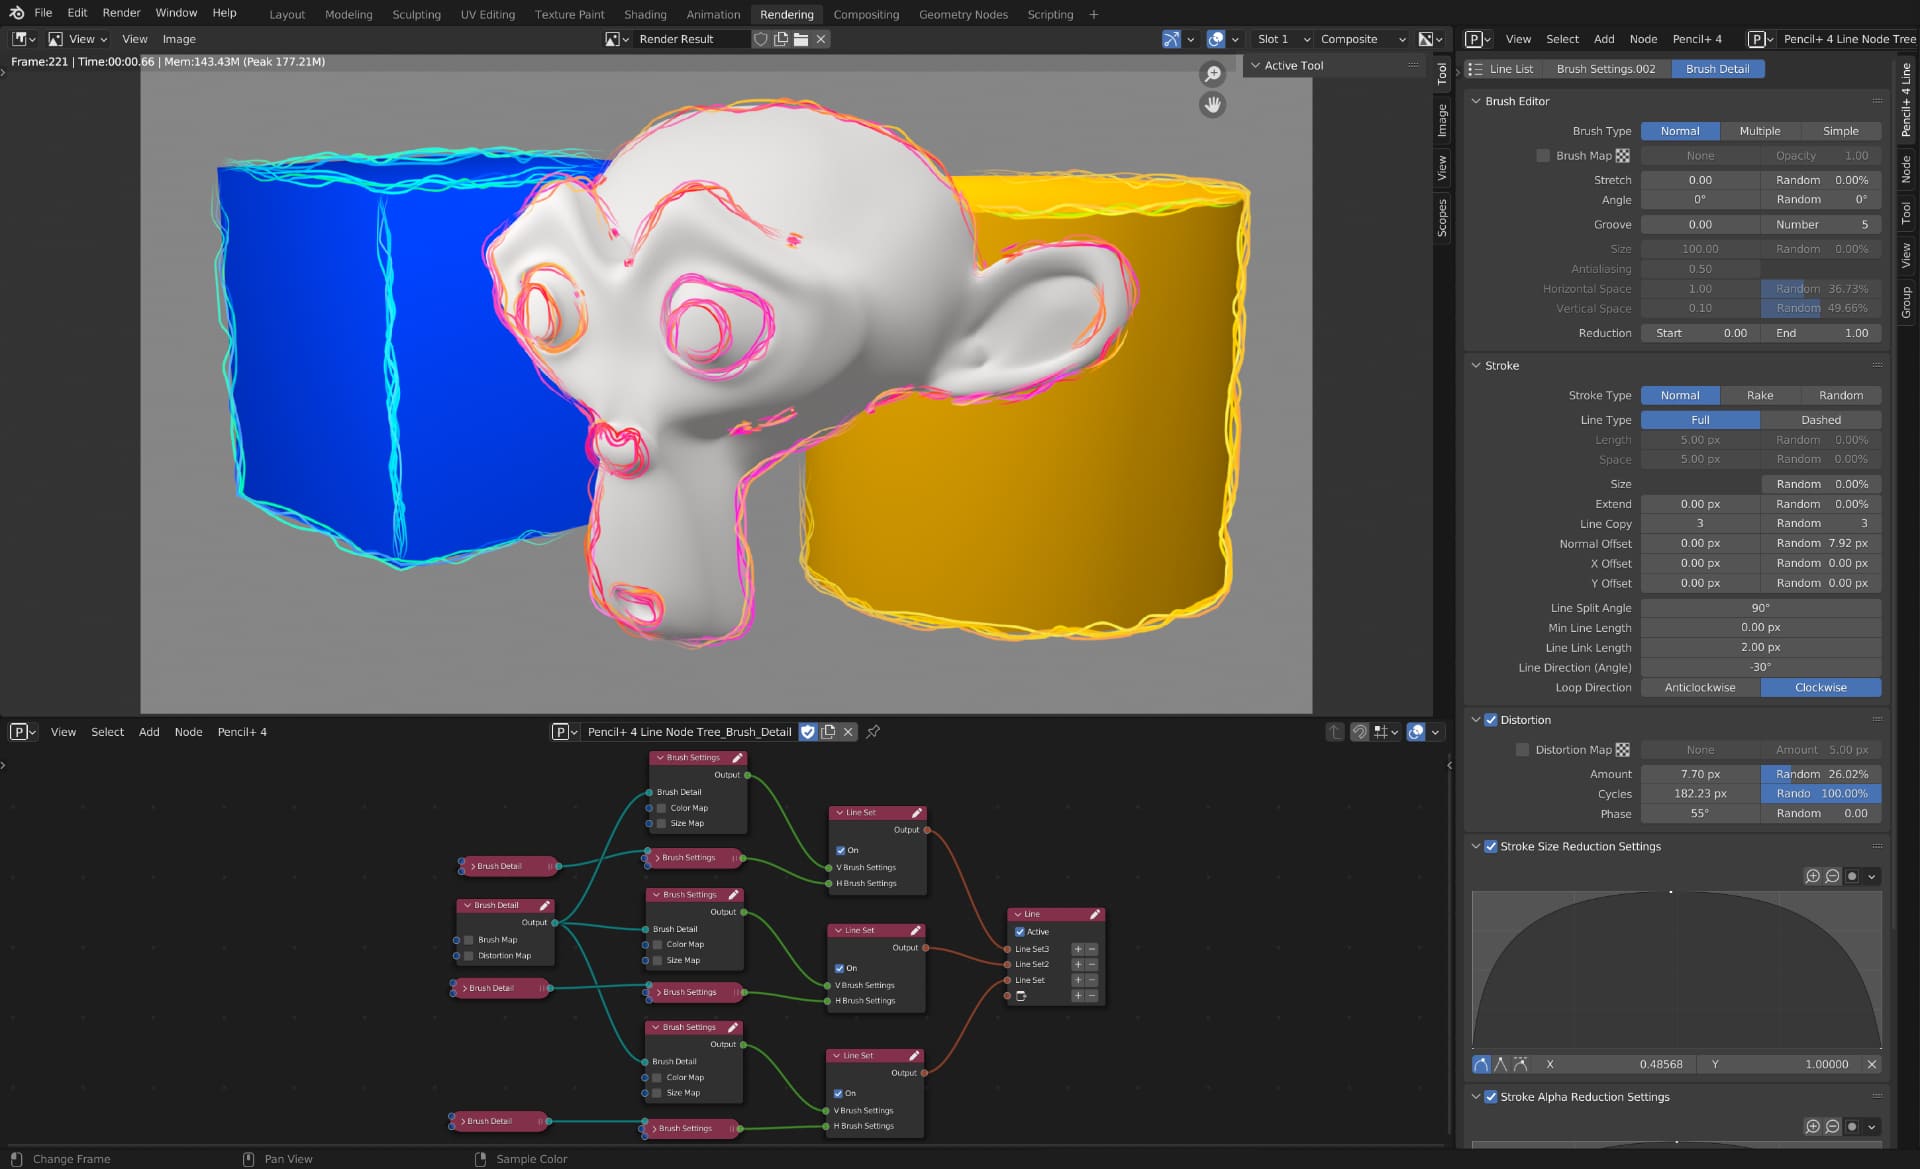Open the Slot 1 dropdown
1920x1169 pixels.
pos(1283,39)
